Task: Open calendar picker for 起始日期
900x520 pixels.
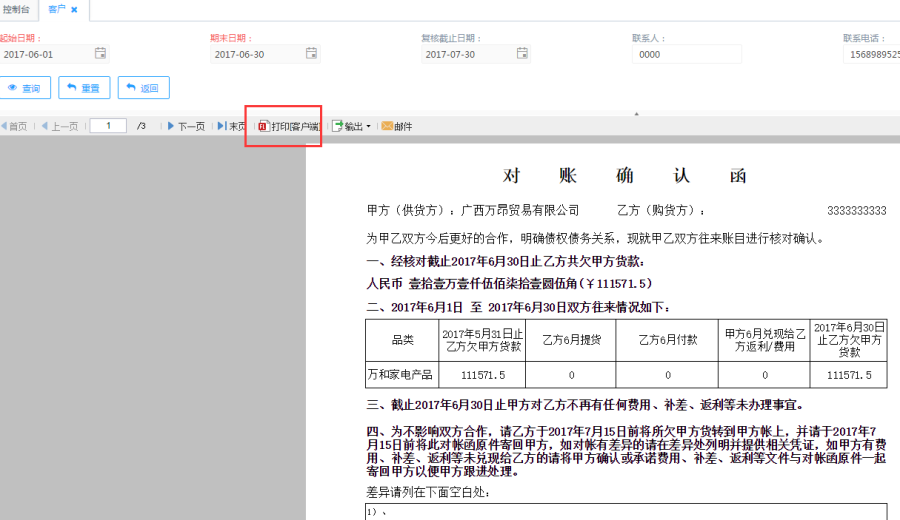Action: click(x=100, y=54)
